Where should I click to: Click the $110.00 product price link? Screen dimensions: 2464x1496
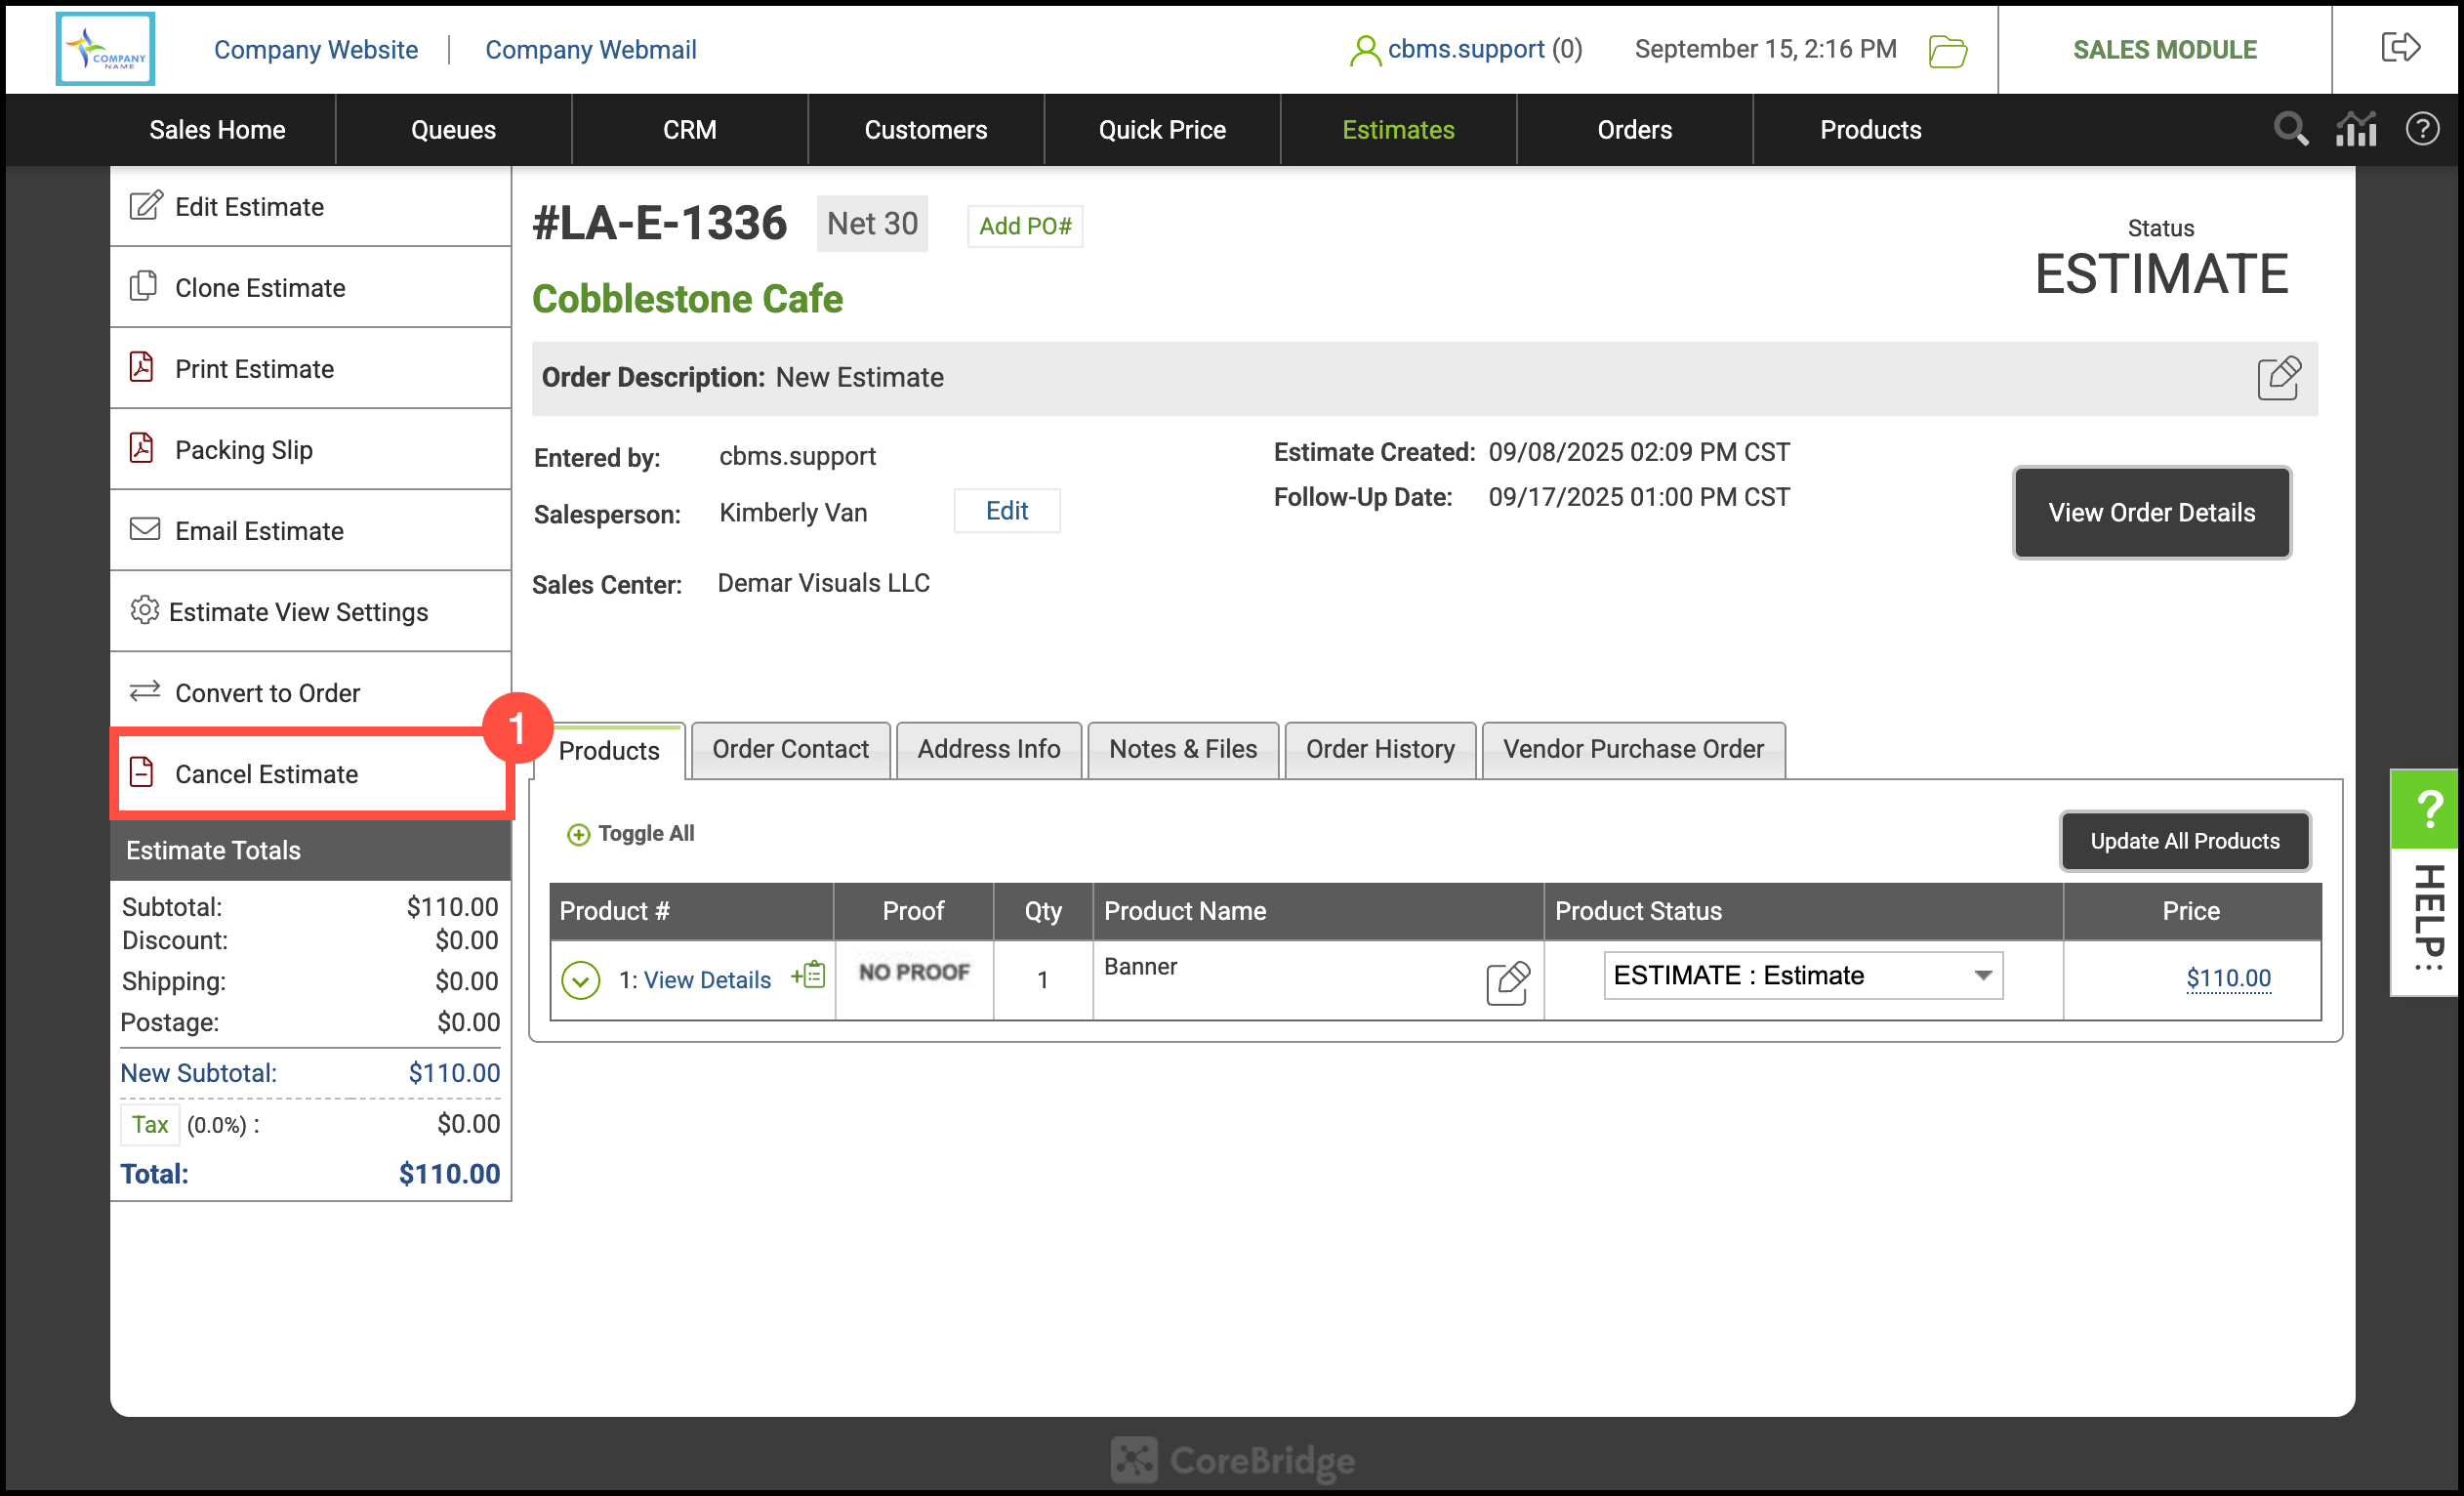[2227, 978]
